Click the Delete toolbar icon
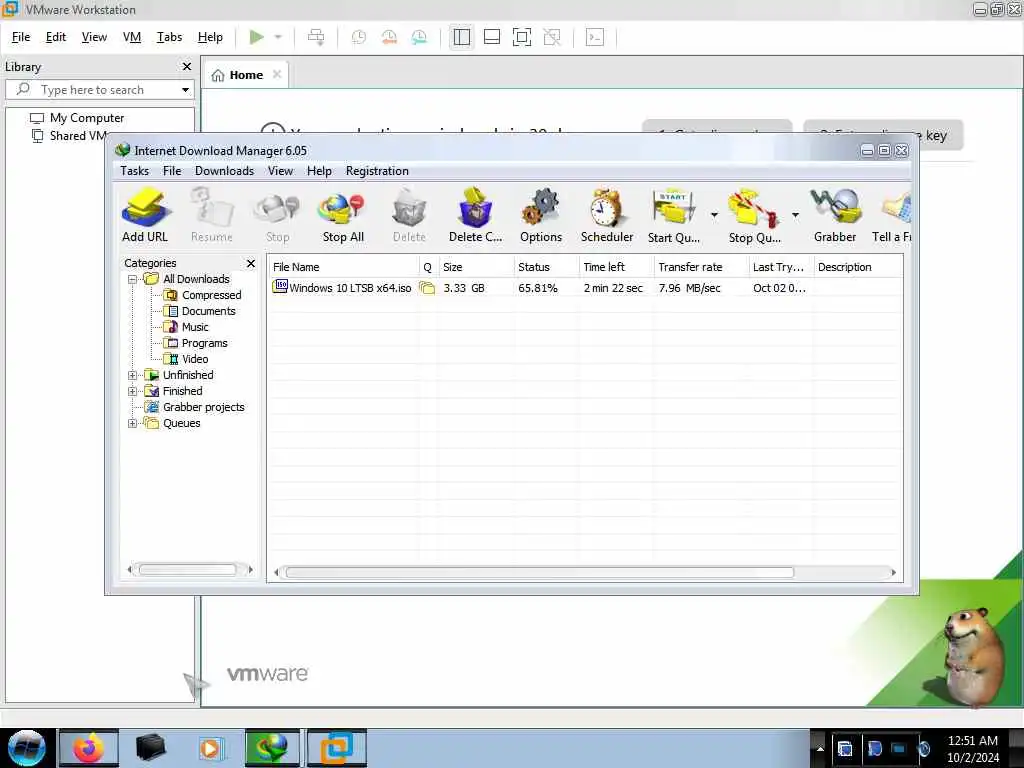Viewport: 1024px width, 768px height. click(x=409, y=216)
